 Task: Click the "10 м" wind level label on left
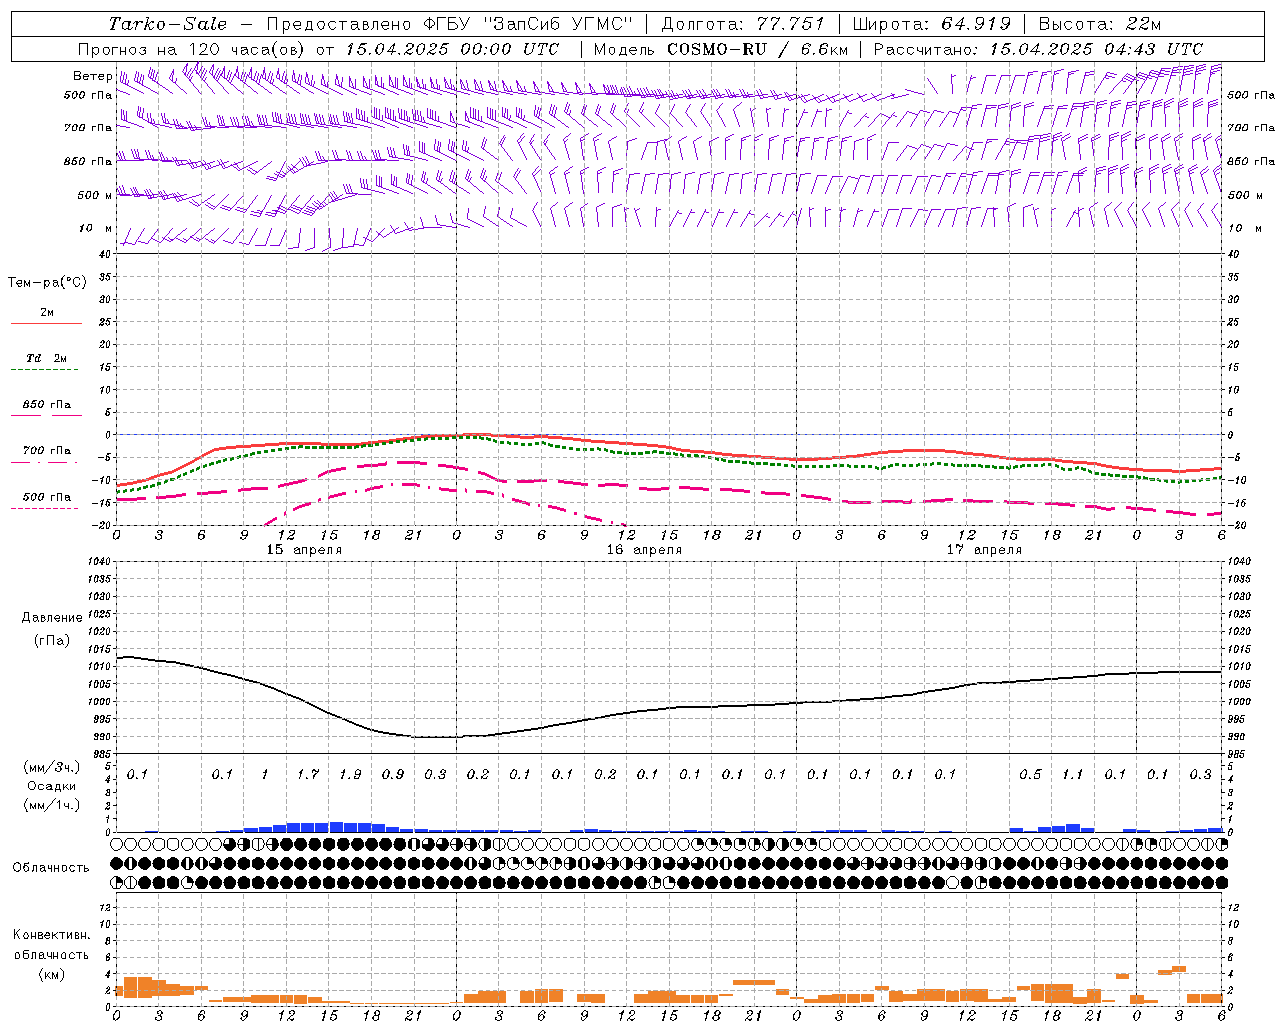click(x=95, y=229)
